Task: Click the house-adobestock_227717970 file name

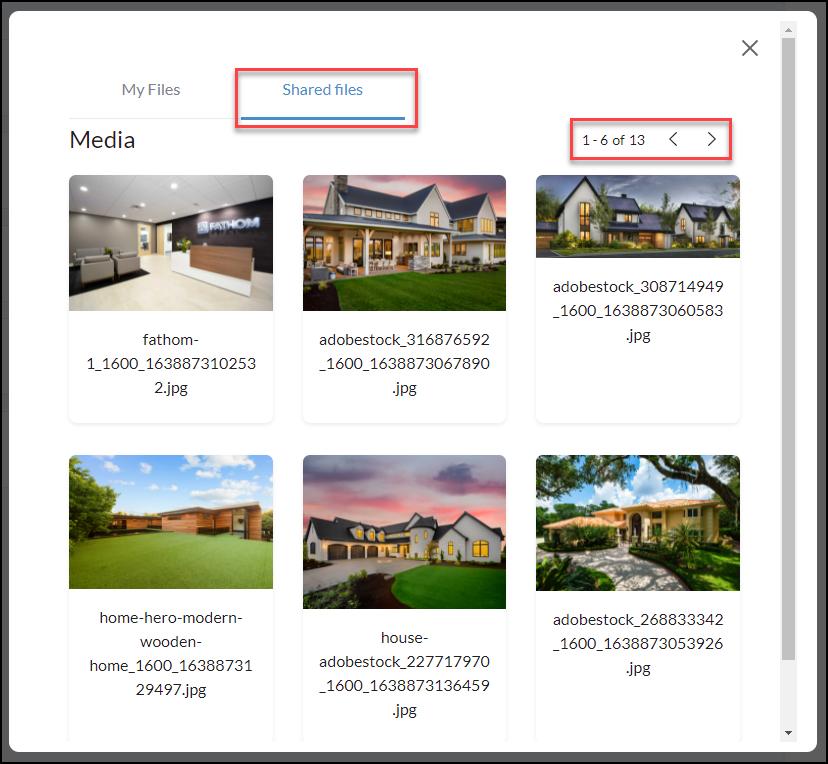Action: pos(404,674)
